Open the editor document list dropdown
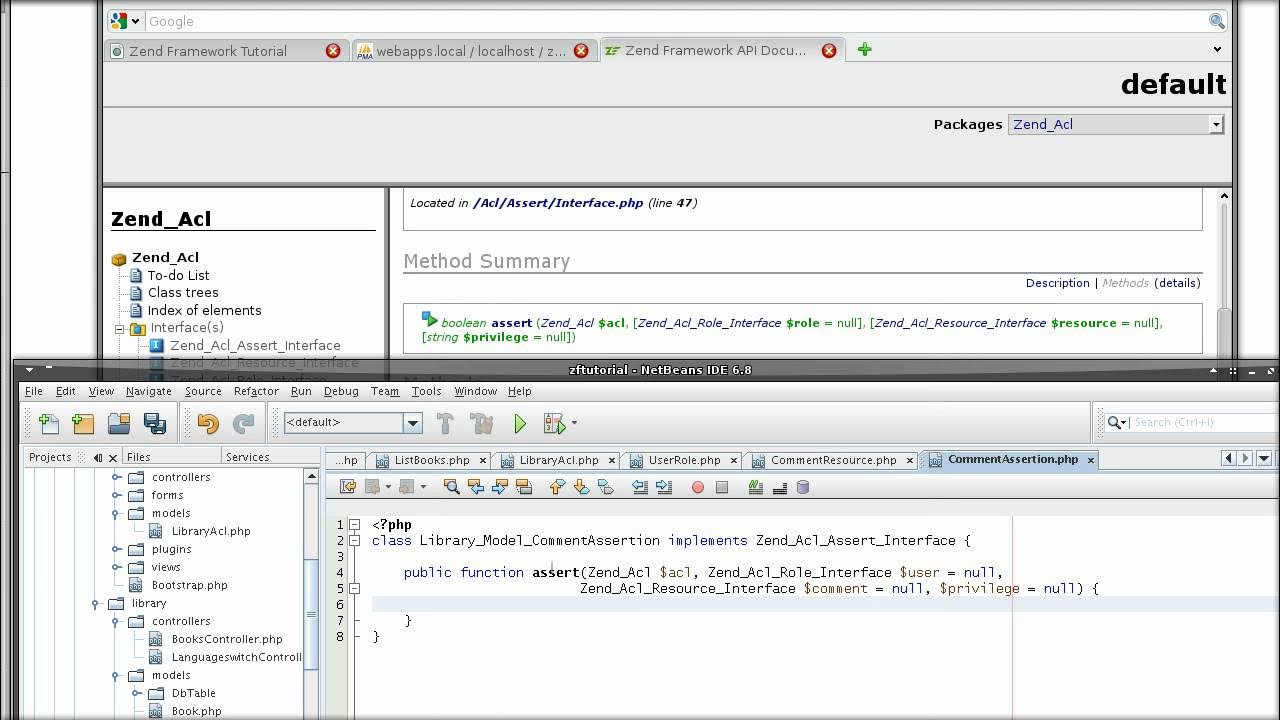 [x=1265, y=458]
